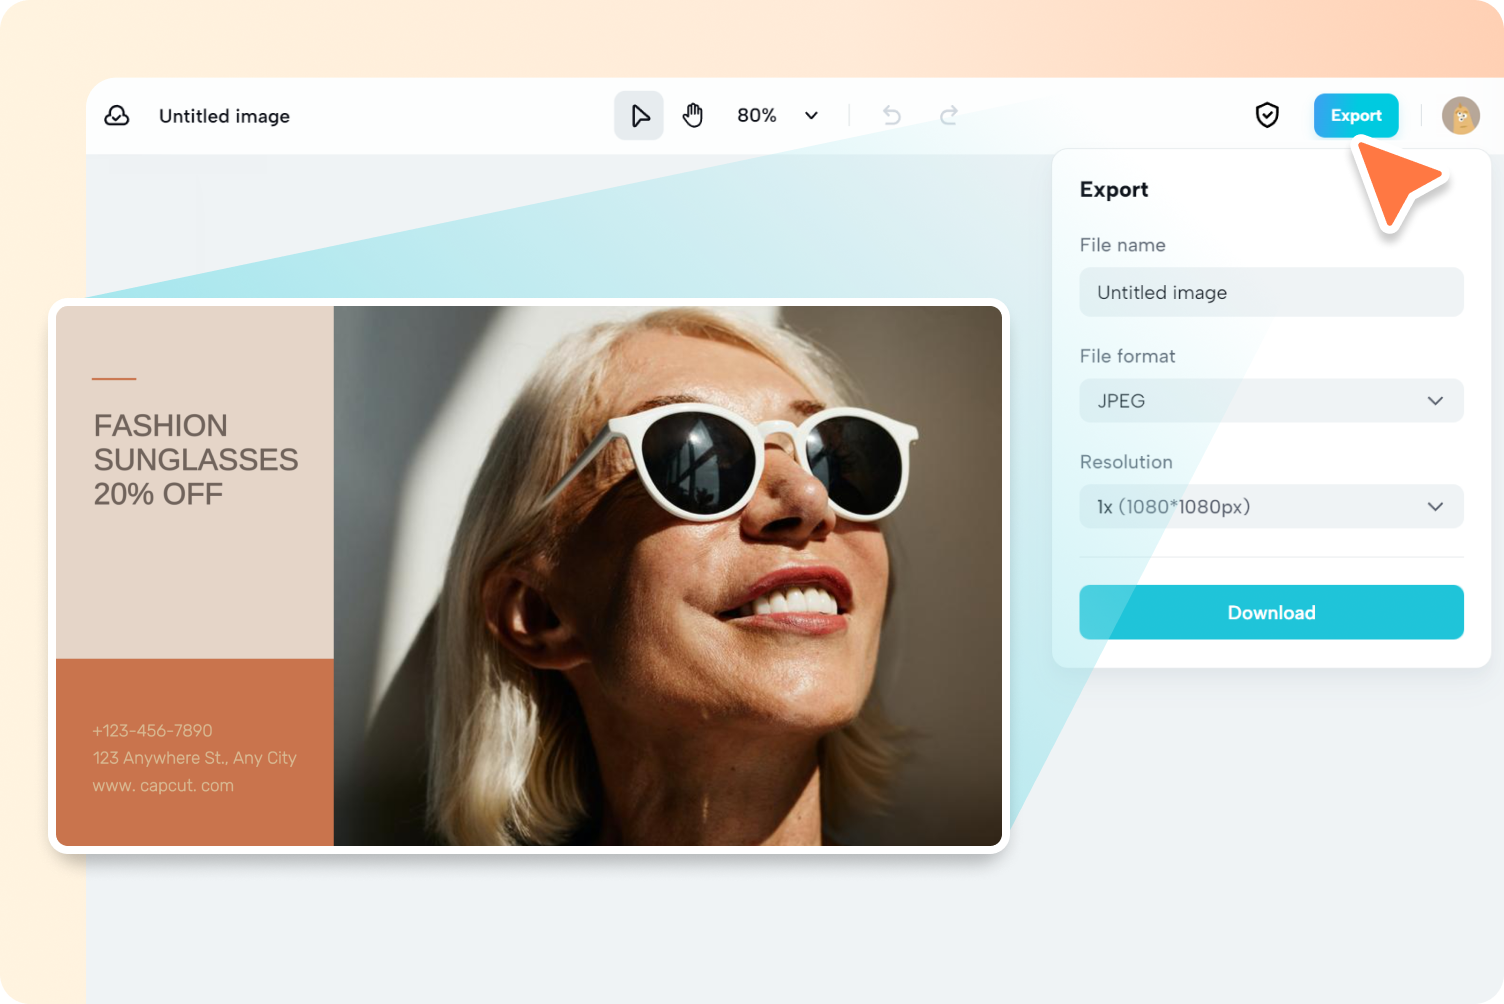Select the woman with sunglasses photo
The image size is (1504, 1004).
[x=668, y=576]
